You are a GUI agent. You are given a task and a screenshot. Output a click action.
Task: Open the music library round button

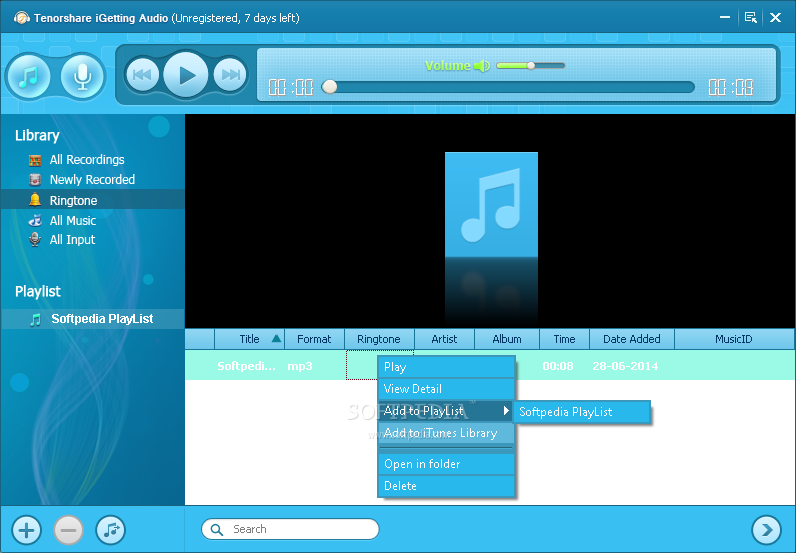click(28, 76)
